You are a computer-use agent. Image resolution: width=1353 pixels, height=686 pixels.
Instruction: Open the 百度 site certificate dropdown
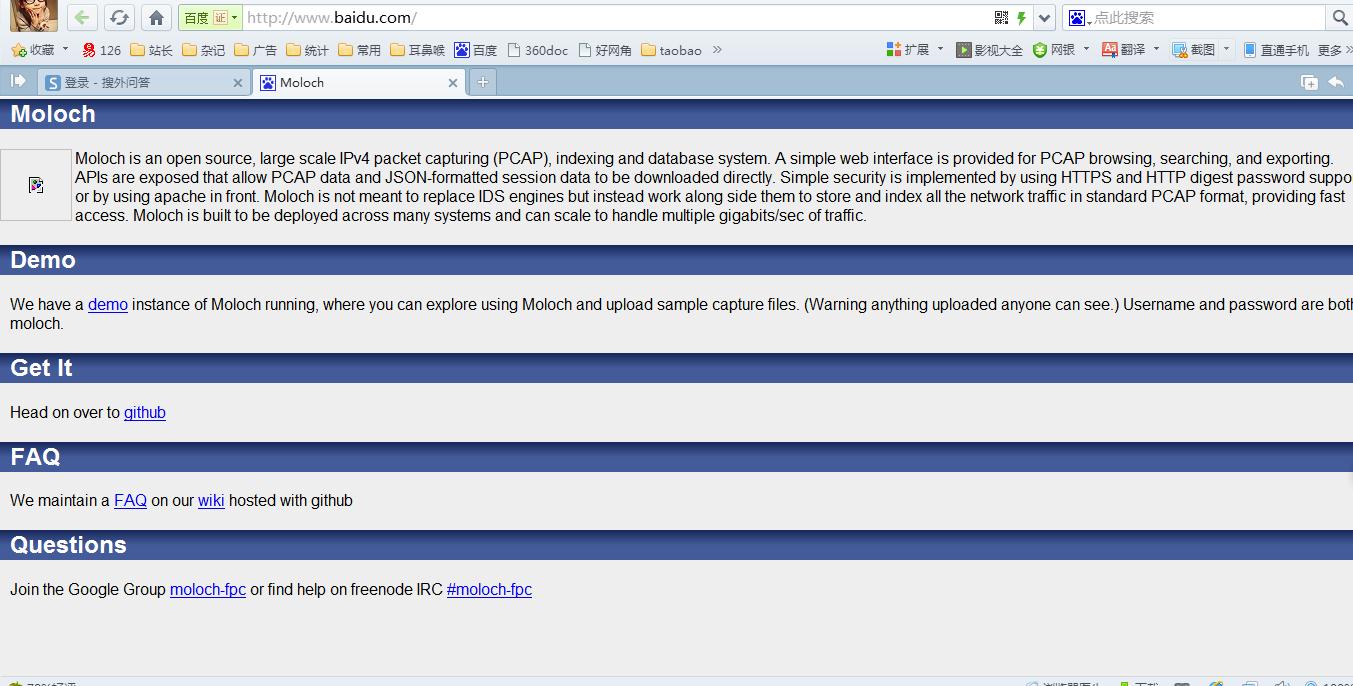point(211,18)
